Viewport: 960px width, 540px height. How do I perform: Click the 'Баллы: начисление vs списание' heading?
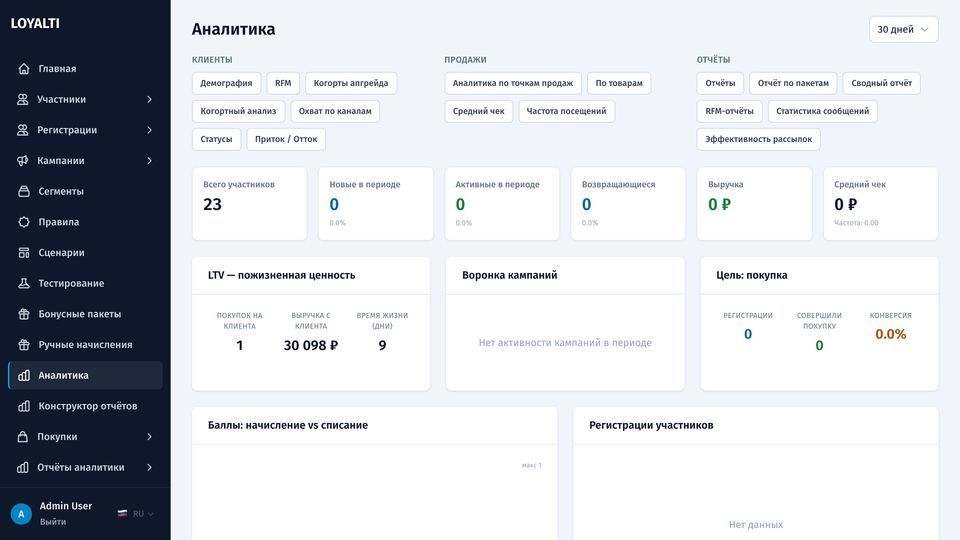click(x=288, y=425)
